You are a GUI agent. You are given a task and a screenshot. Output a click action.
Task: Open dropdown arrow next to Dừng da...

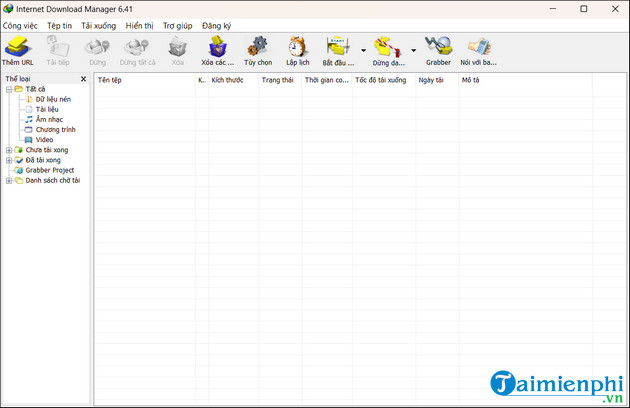[x=413, y=51]
